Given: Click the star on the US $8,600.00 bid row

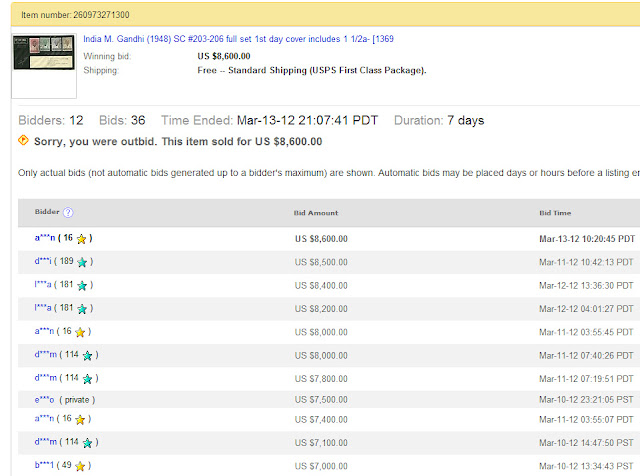Looking at the screenshot, I should pos(82,239).
